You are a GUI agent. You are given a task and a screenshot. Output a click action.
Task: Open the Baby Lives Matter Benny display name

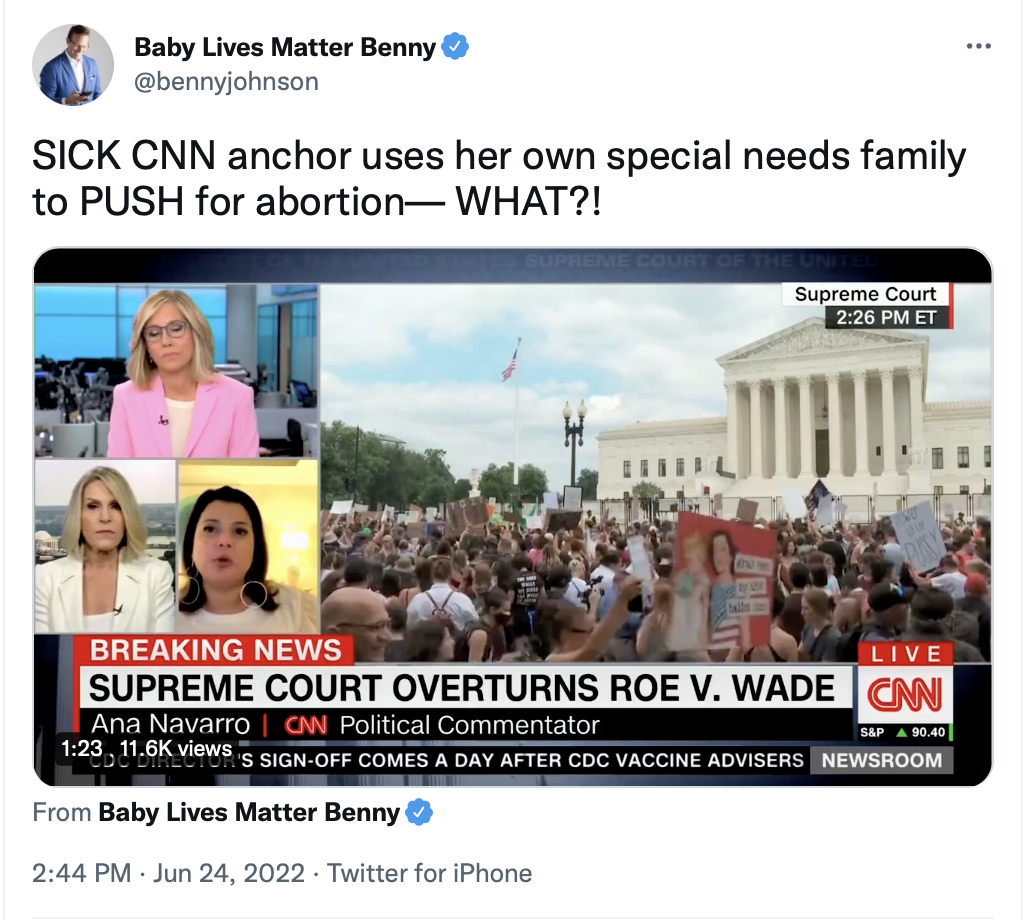[x=285, y=47]
